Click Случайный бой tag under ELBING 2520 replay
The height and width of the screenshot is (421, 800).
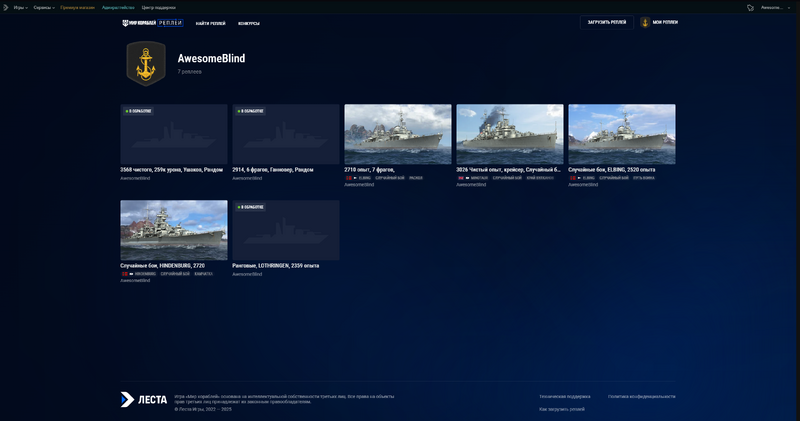click(614, 178)
